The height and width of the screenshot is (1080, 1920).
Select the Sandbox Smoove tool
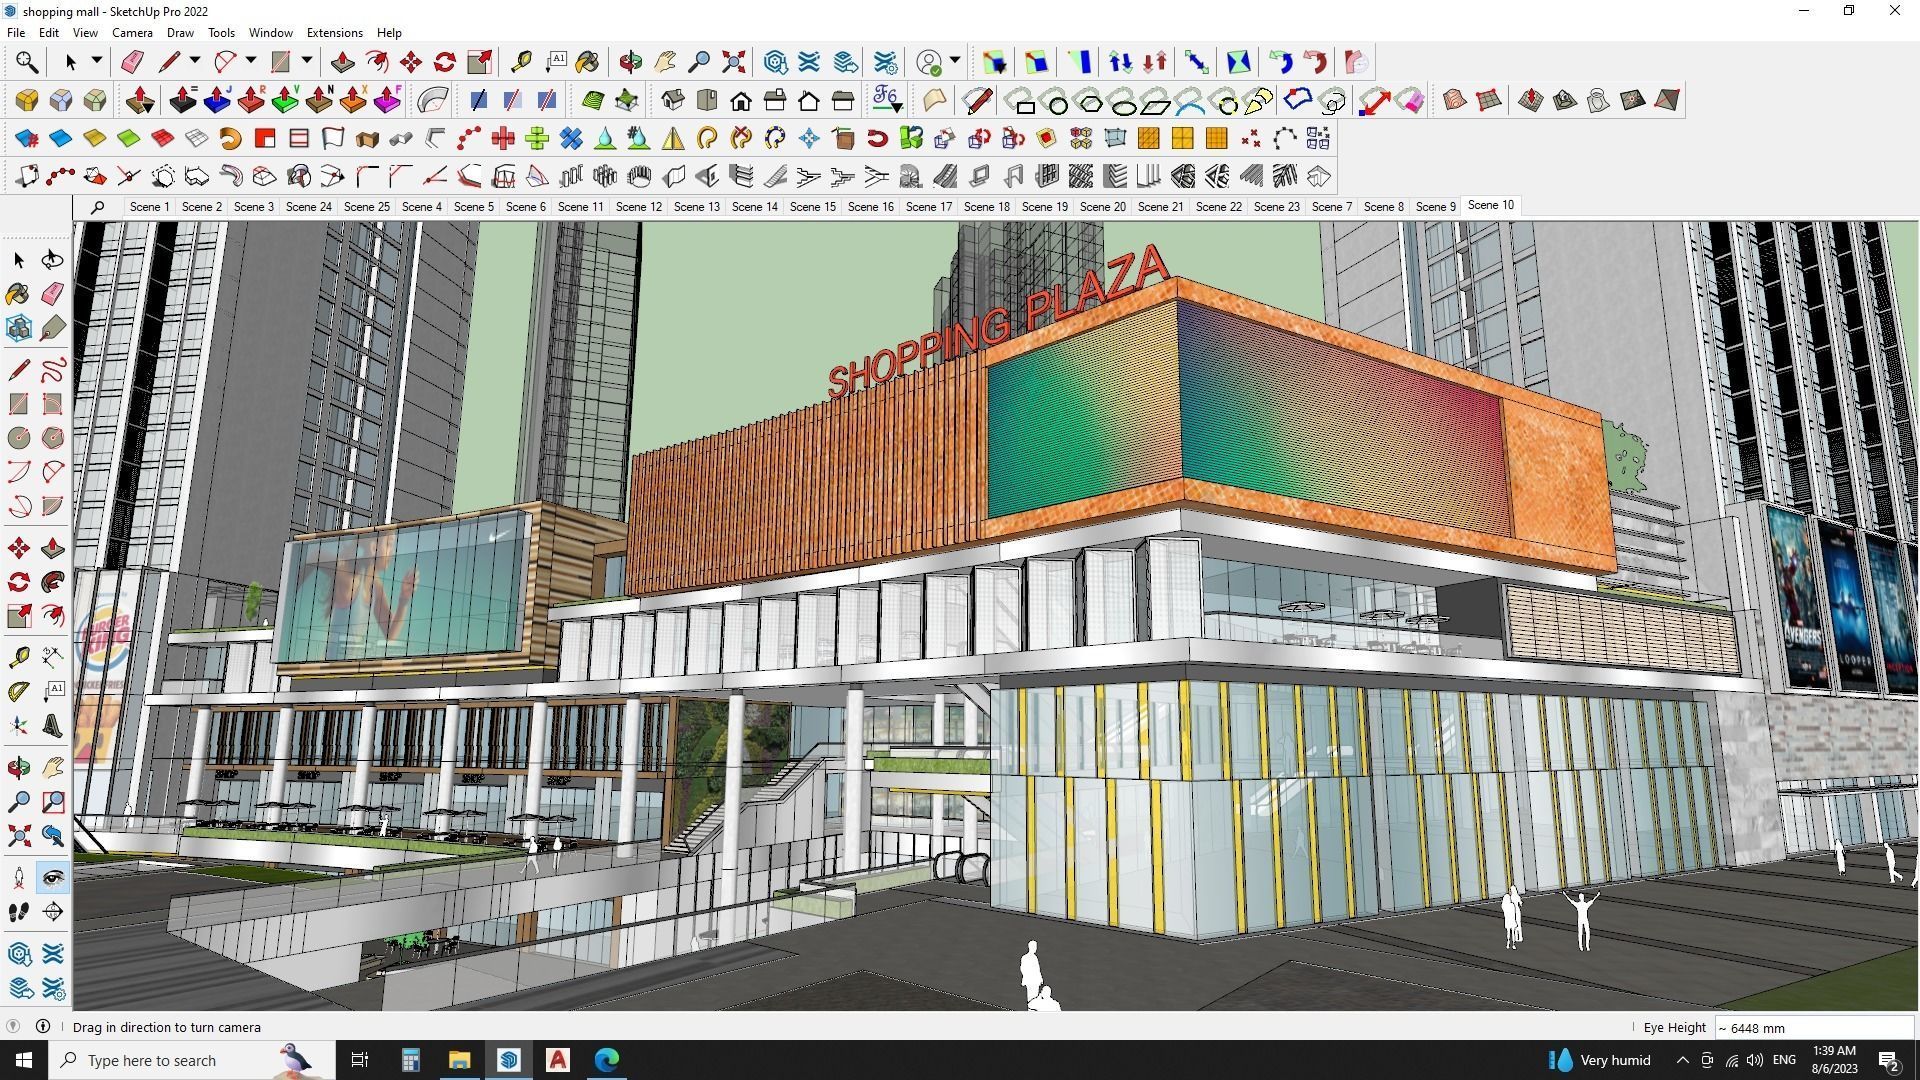pyautogui.click(x=1531, y=100)
